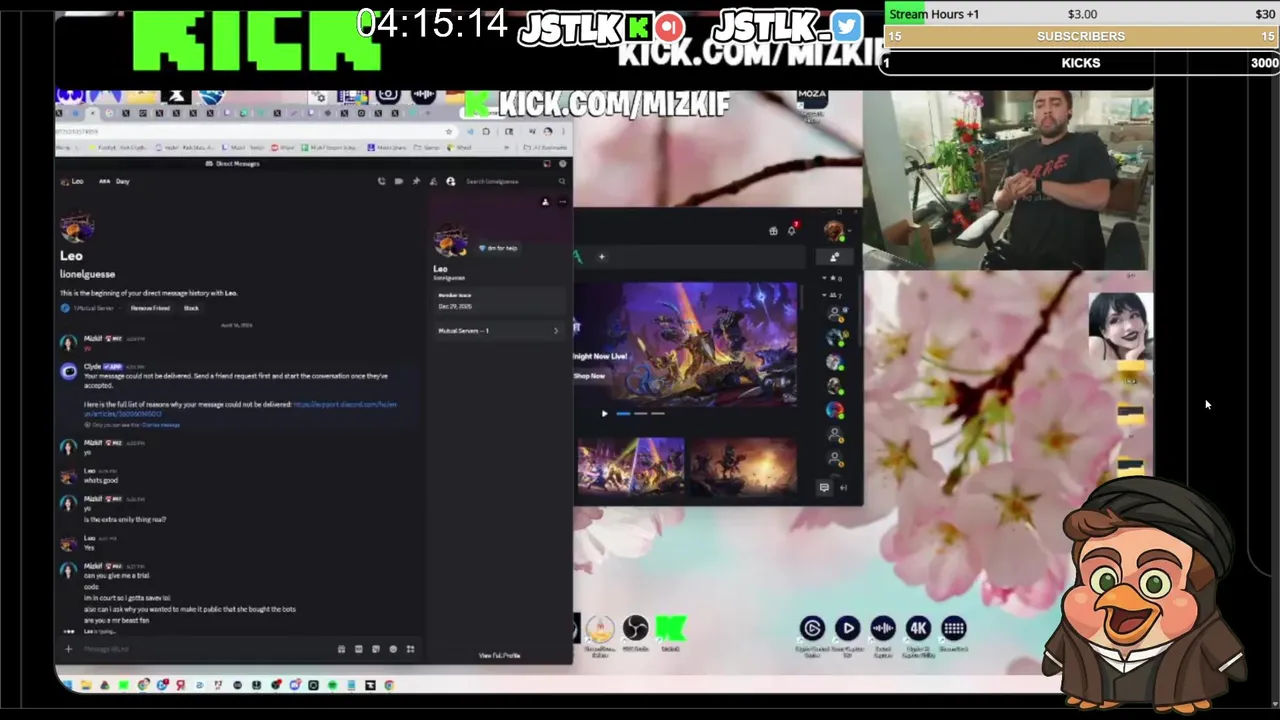Open more options on Leo's profile panel

562,202
